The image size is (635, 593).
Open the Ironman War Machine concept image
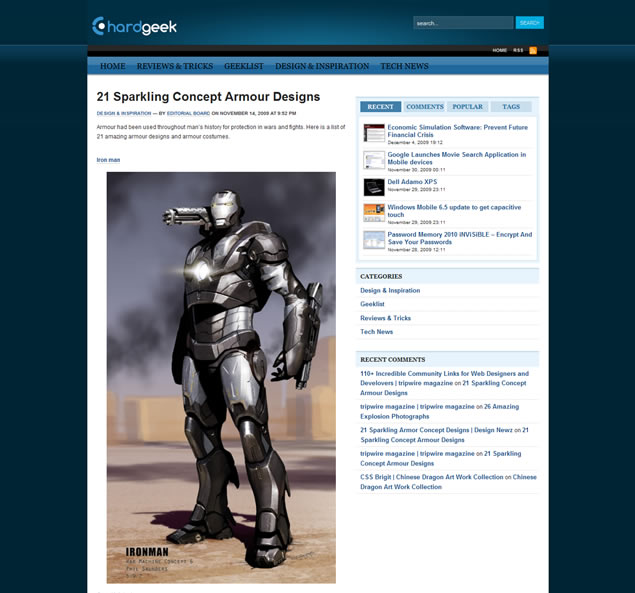[221, 378]
